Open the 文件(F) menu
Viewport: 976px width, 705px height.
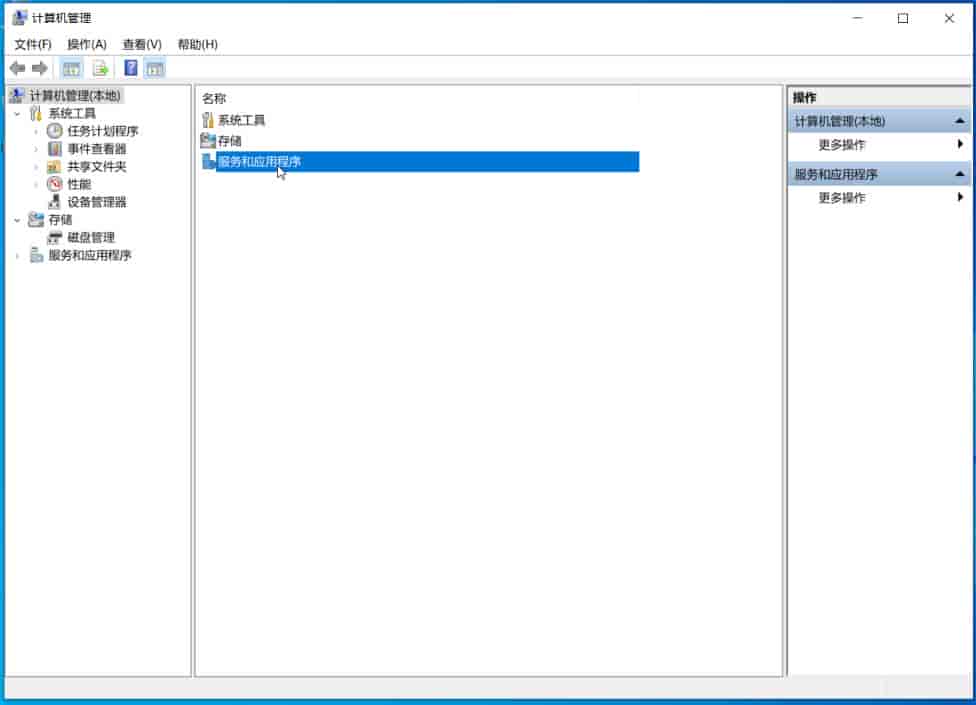(x=33, y=44)
